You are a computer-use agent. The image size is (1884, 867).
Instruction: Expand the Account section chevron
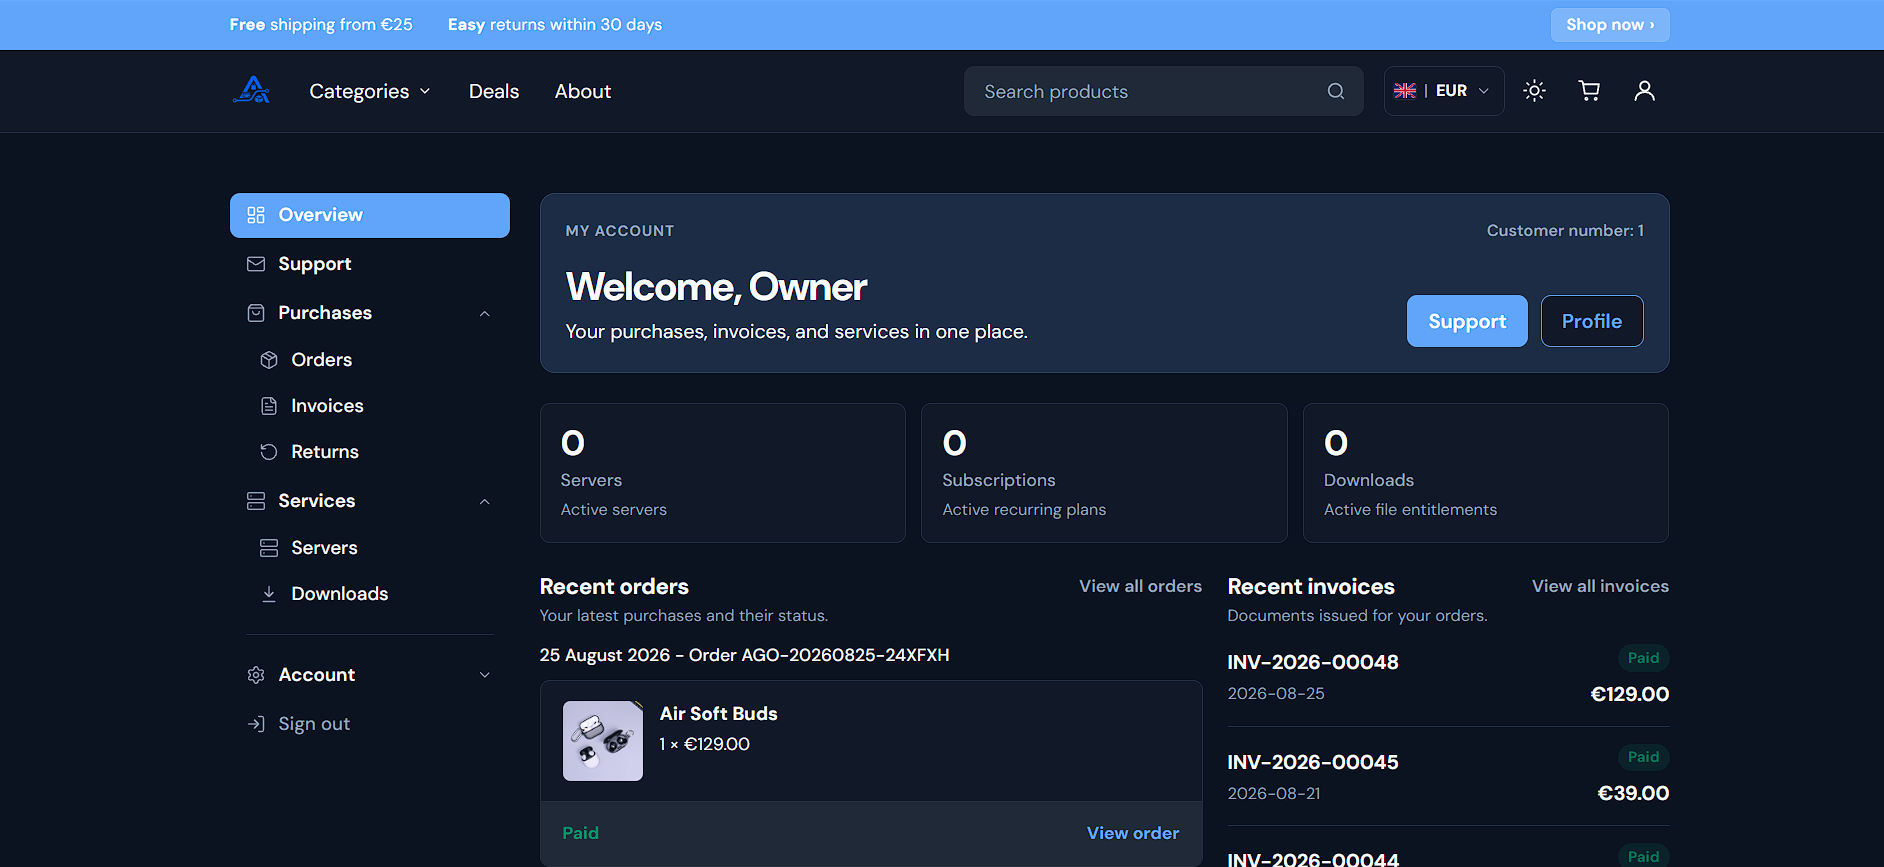tap(485, 675)
